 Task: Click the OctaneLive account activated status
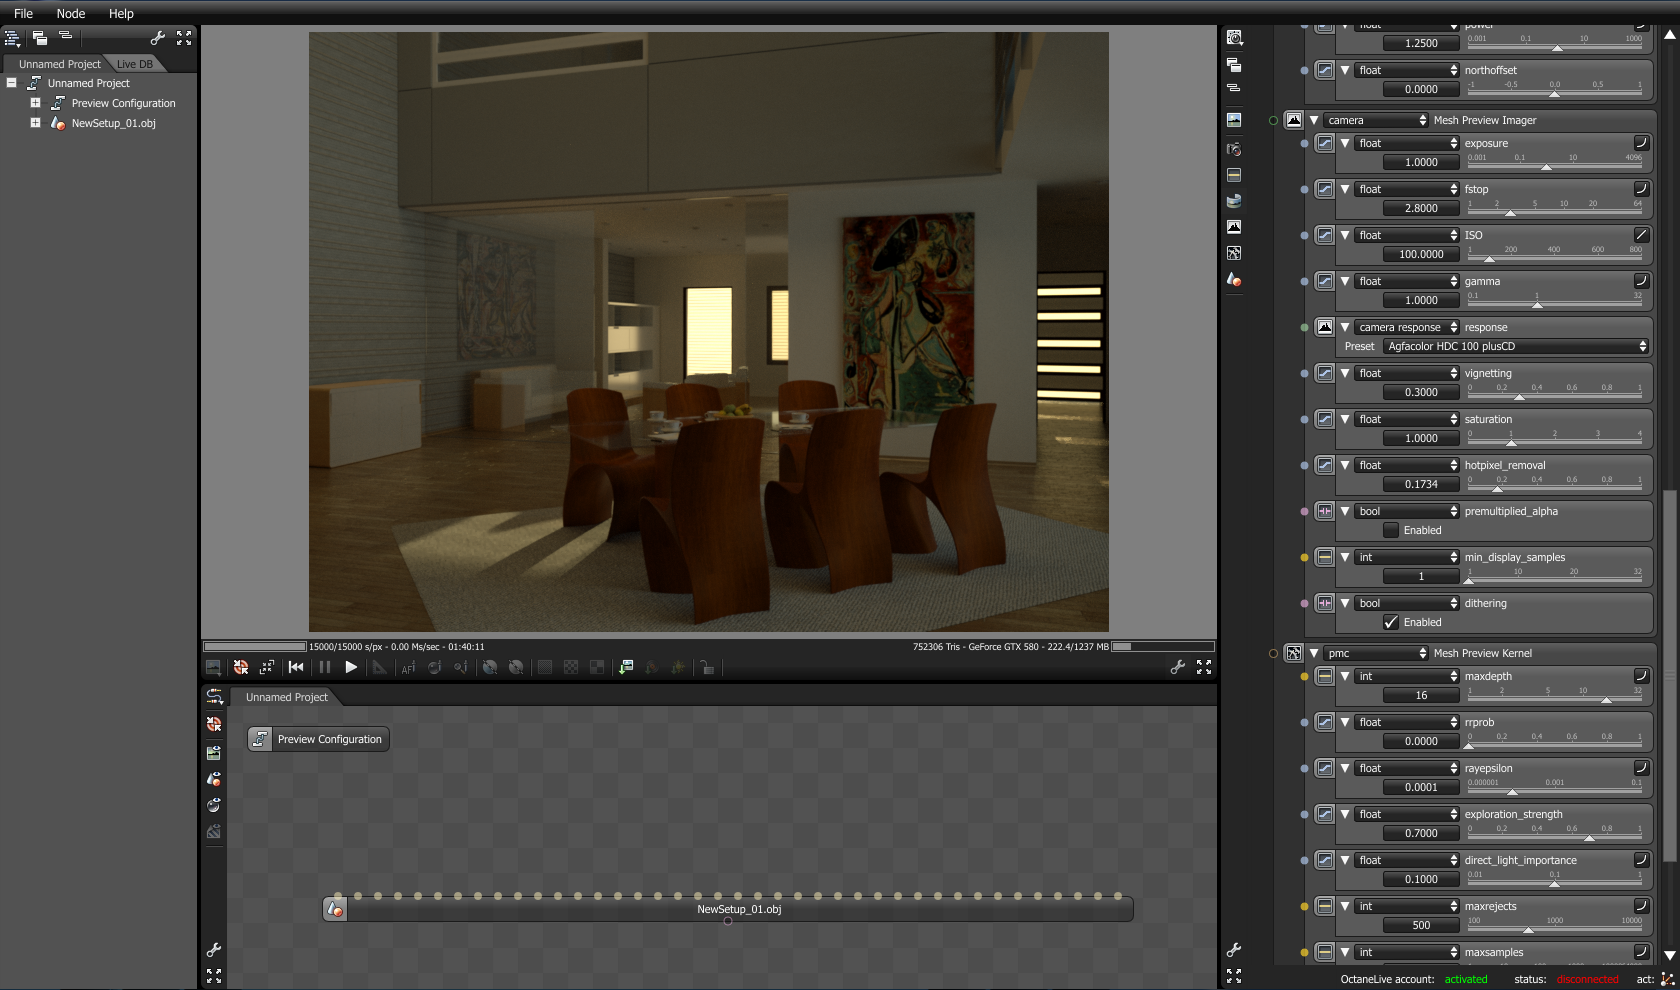[x=1466, y=979]
